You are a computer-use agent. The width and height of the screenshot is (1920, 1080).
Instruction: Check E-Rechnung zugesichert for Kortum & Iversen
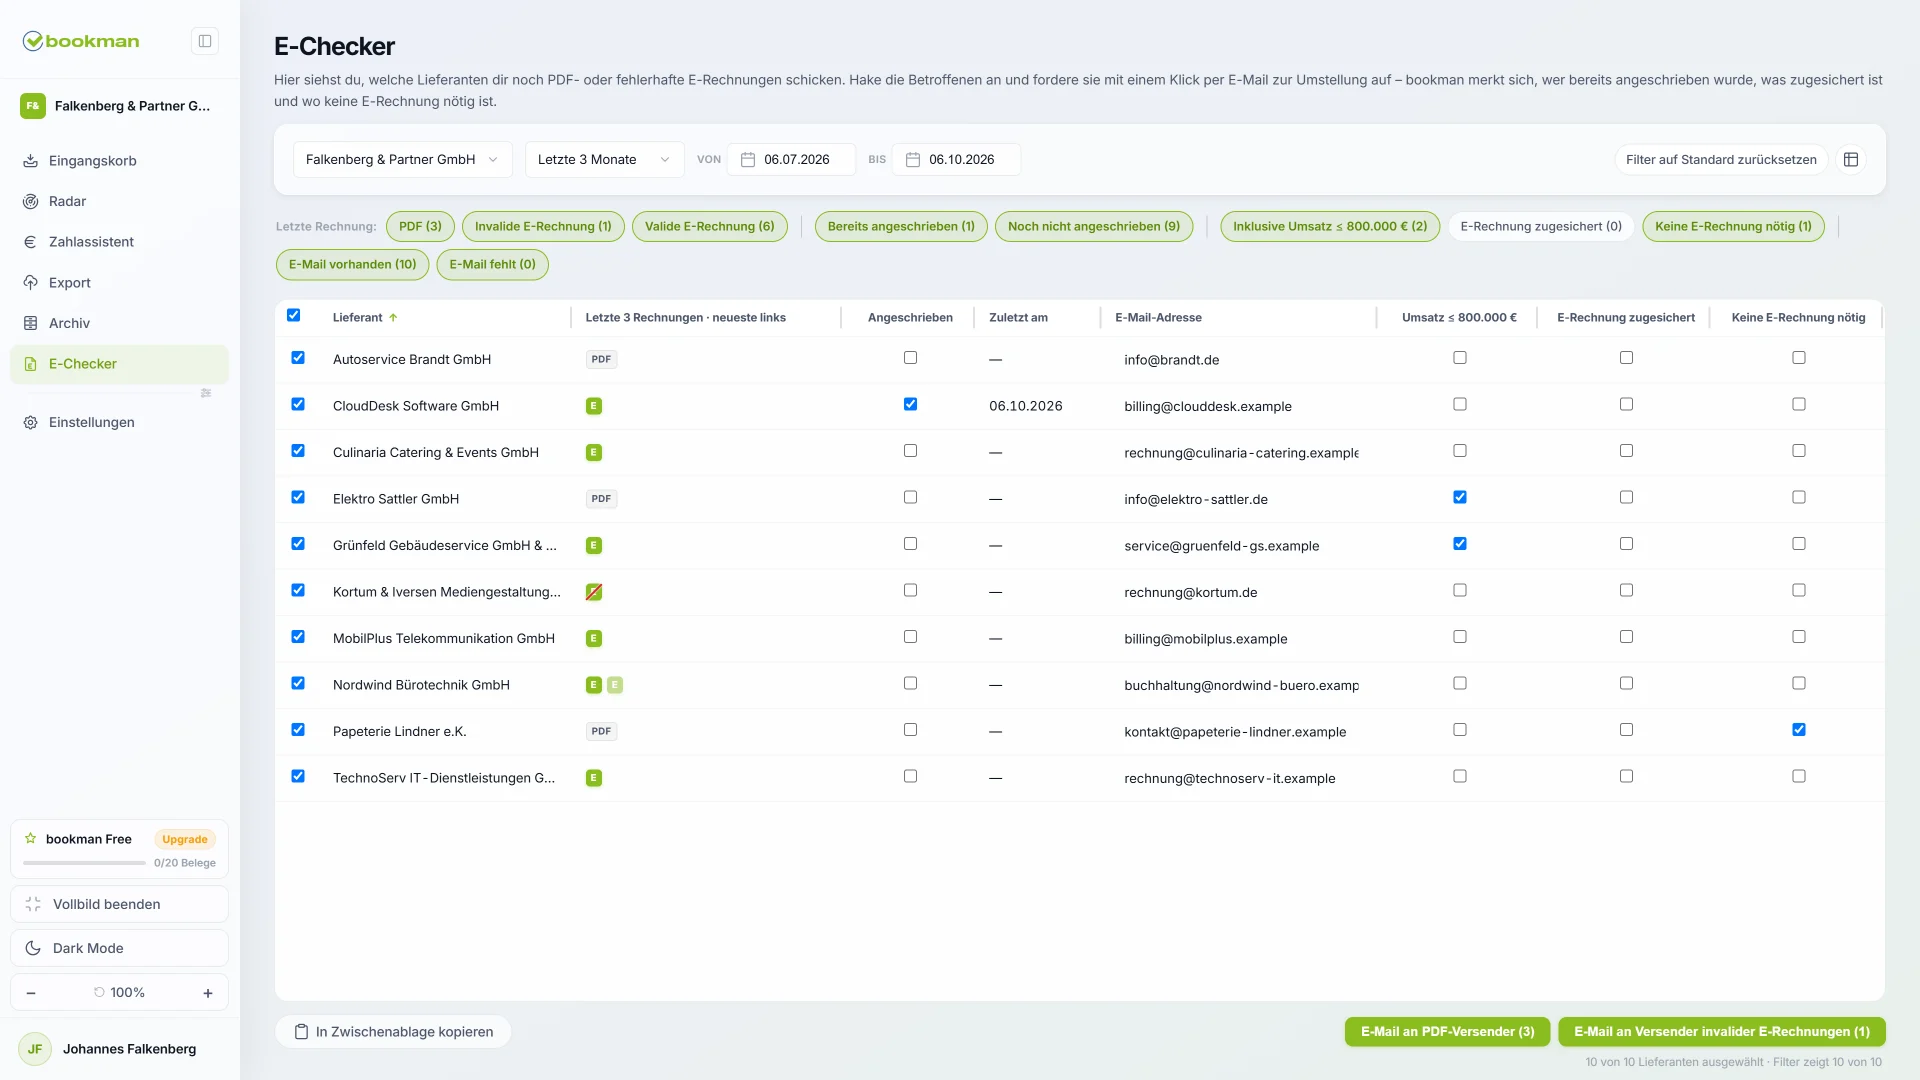(x=1626, y=590)
